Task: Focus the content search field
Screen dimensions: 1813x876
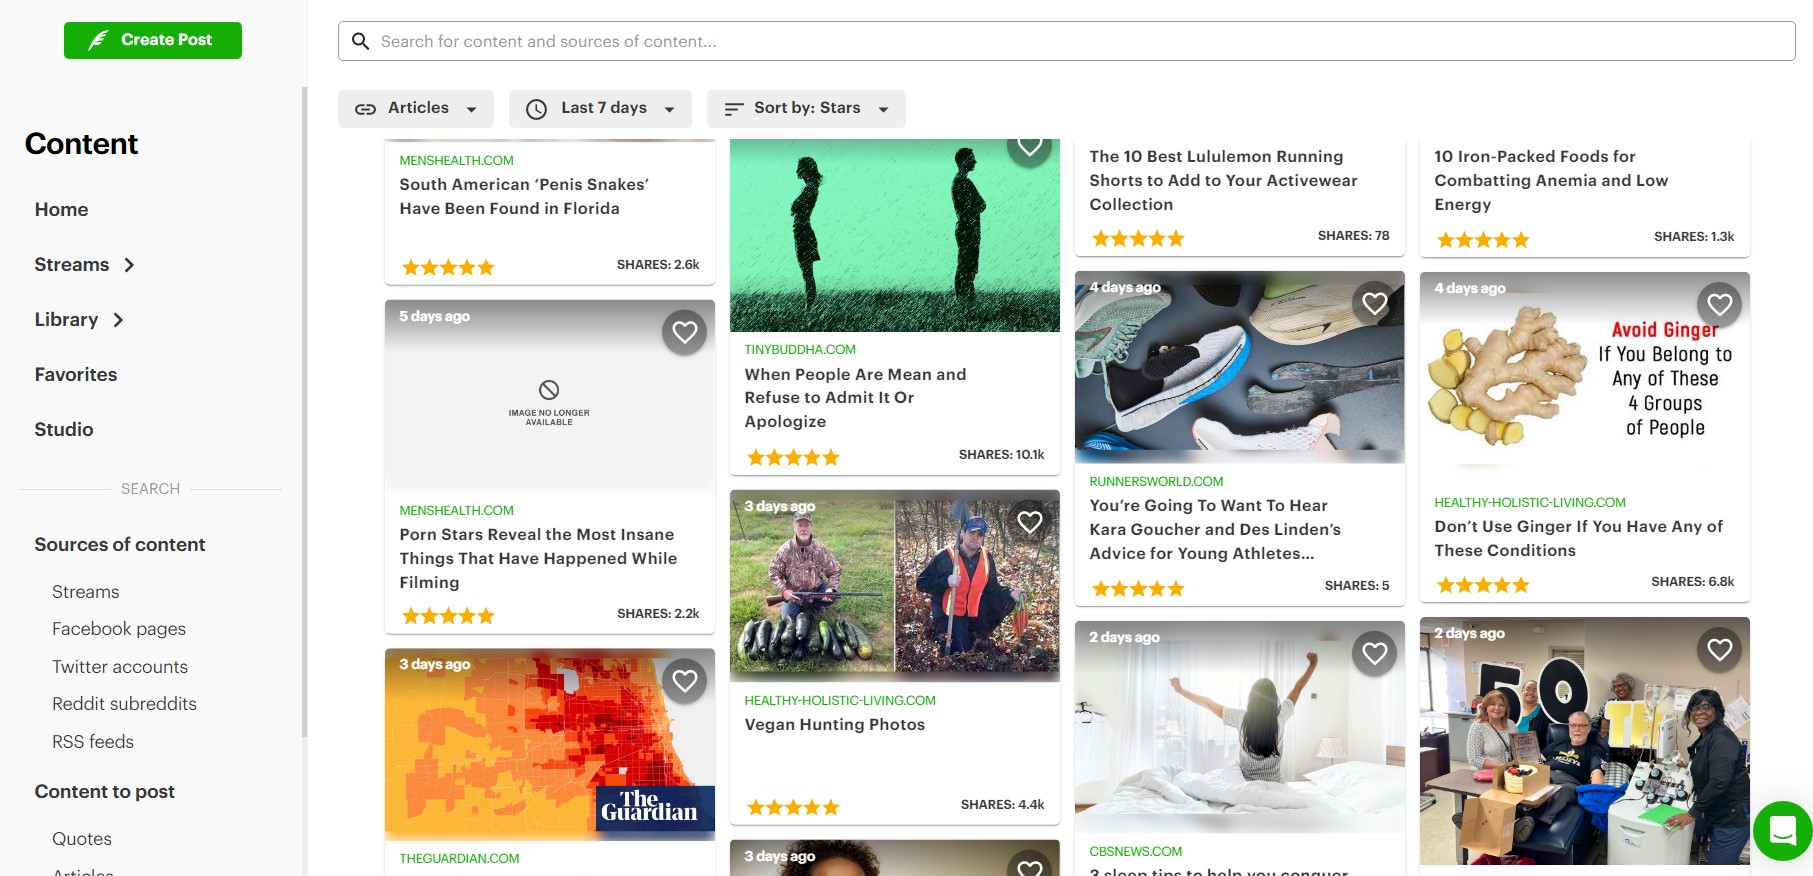Action: click(1066, 41)
